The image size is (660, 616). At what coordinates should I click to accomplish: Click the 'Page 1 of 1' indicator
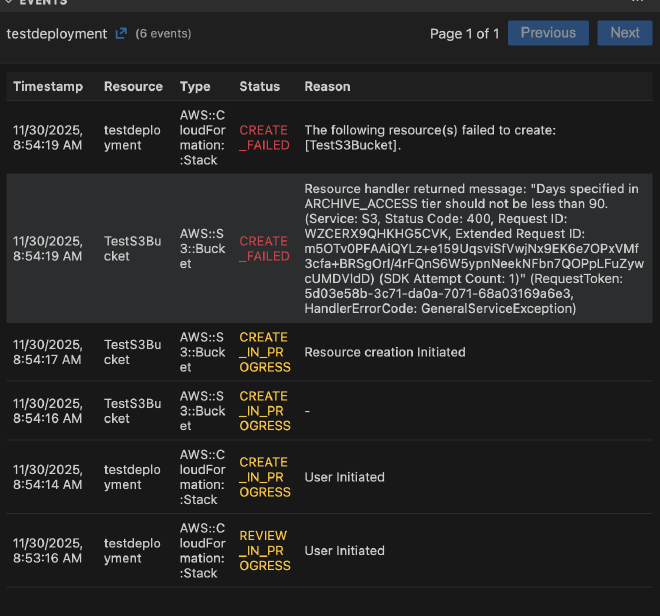[x=464, y=34]
